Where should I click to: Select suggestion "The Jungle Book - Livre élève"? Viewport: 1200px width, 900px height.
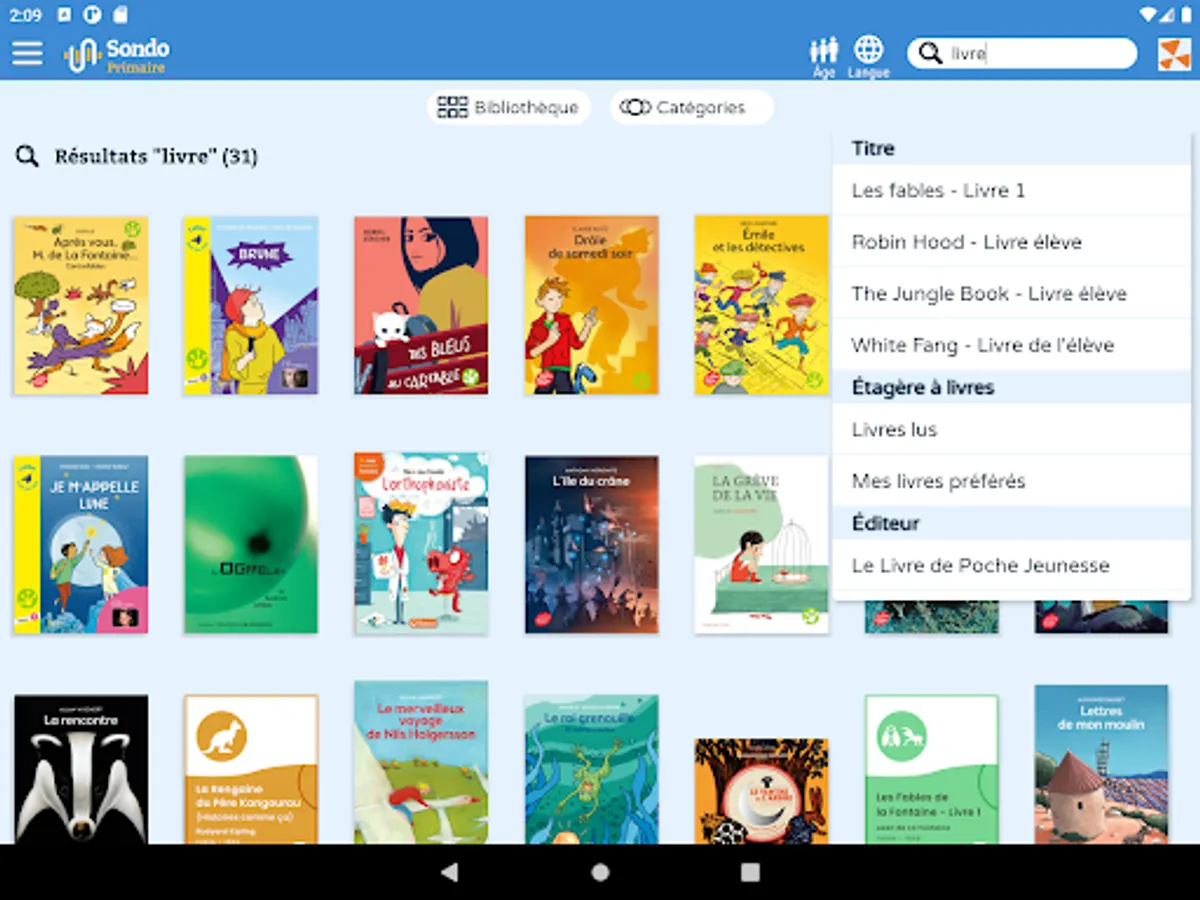click(1011, 293)
